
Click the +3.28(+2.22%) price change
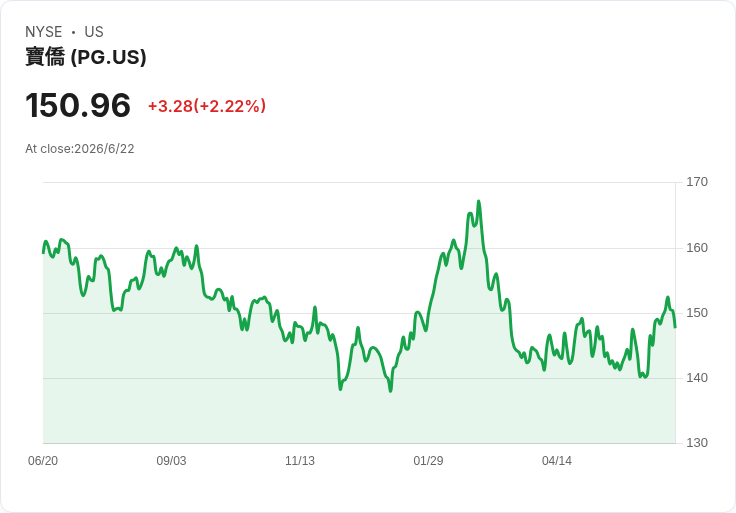(x=207, y=106)
